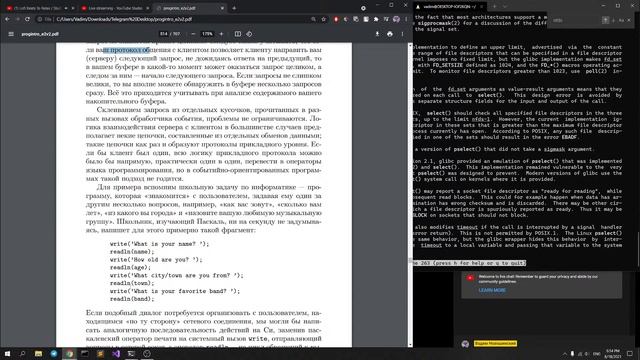Viewport: 640px width, 360px height.
Task: Add a new terminal tab
Action: (x=494, y=7)
